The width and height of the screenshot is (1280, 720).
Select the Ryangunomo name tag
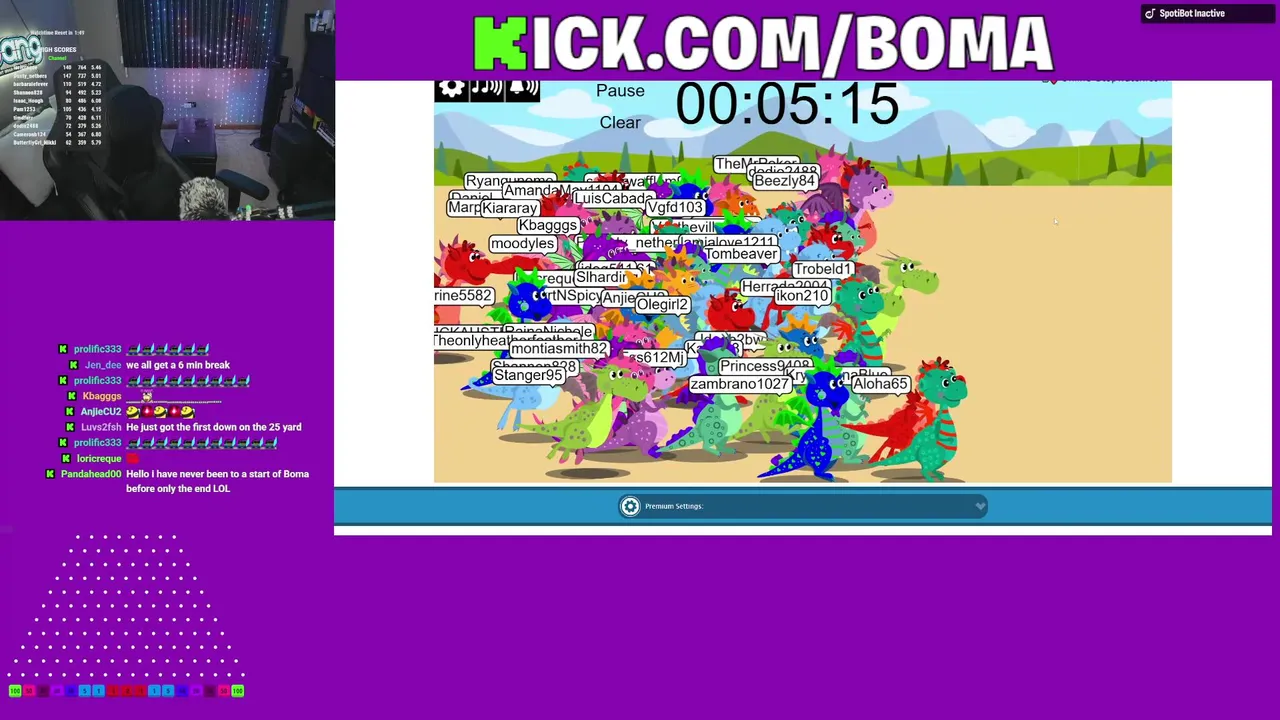tap(510, 181)
